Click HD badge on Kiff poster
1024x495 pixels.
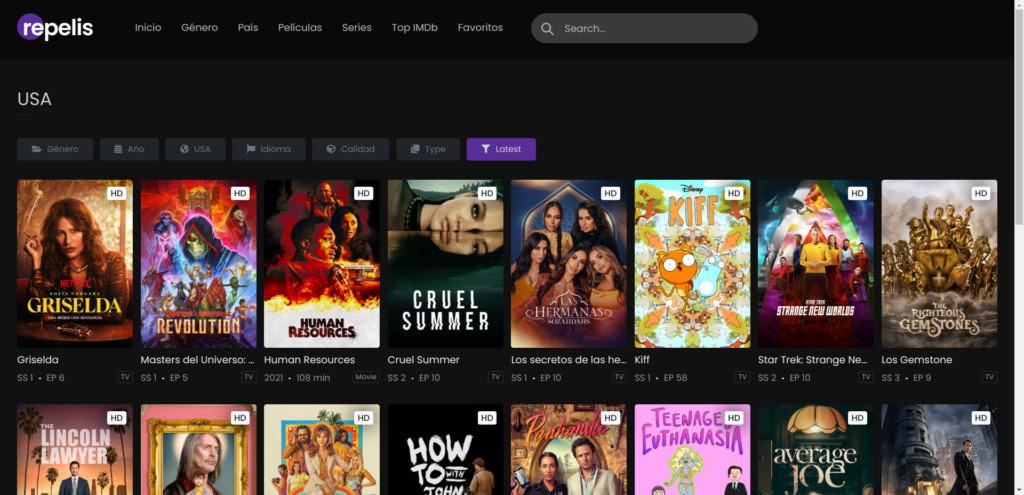click(734, 193)
